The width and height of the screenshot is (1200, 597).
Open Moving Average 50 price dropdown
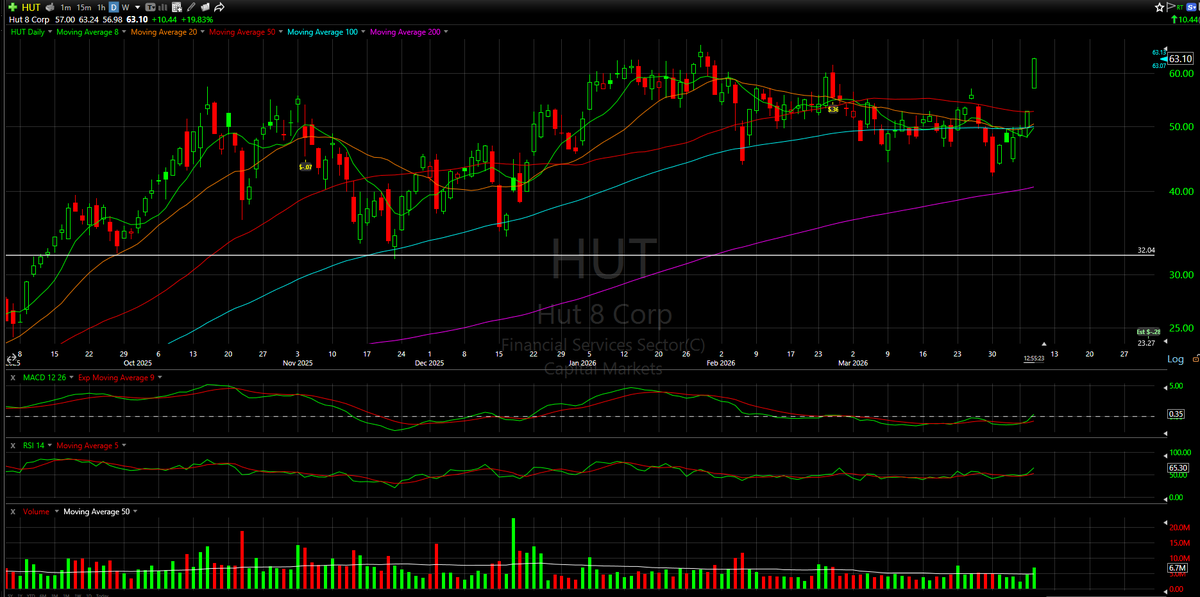[x=281, y=32]
